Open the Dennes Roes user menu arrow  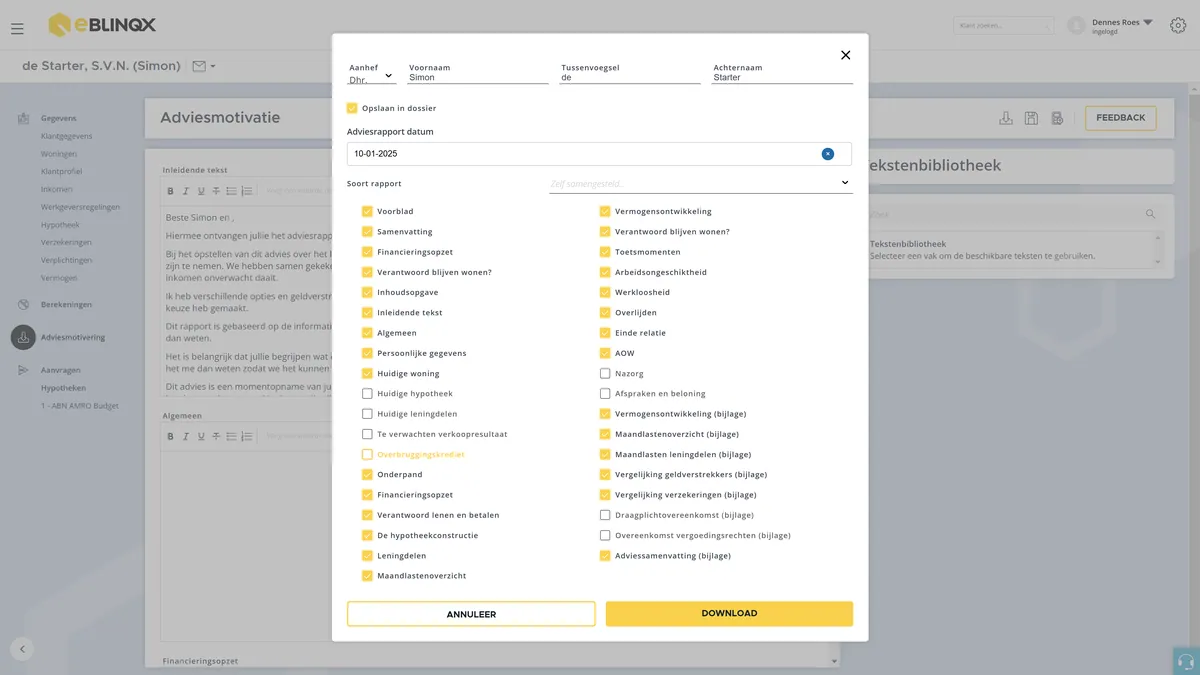(1148, 22)
